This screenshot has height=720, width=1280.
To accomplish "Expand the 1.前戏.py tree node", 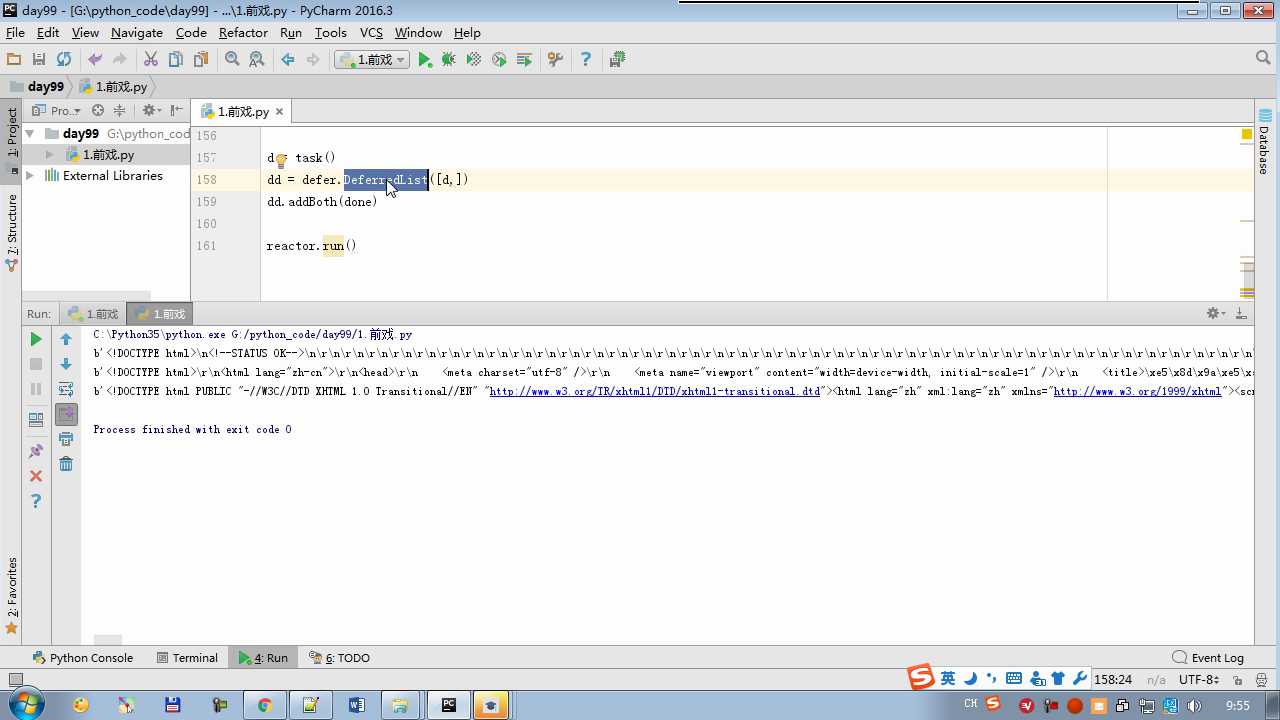I will click(49, 155).
